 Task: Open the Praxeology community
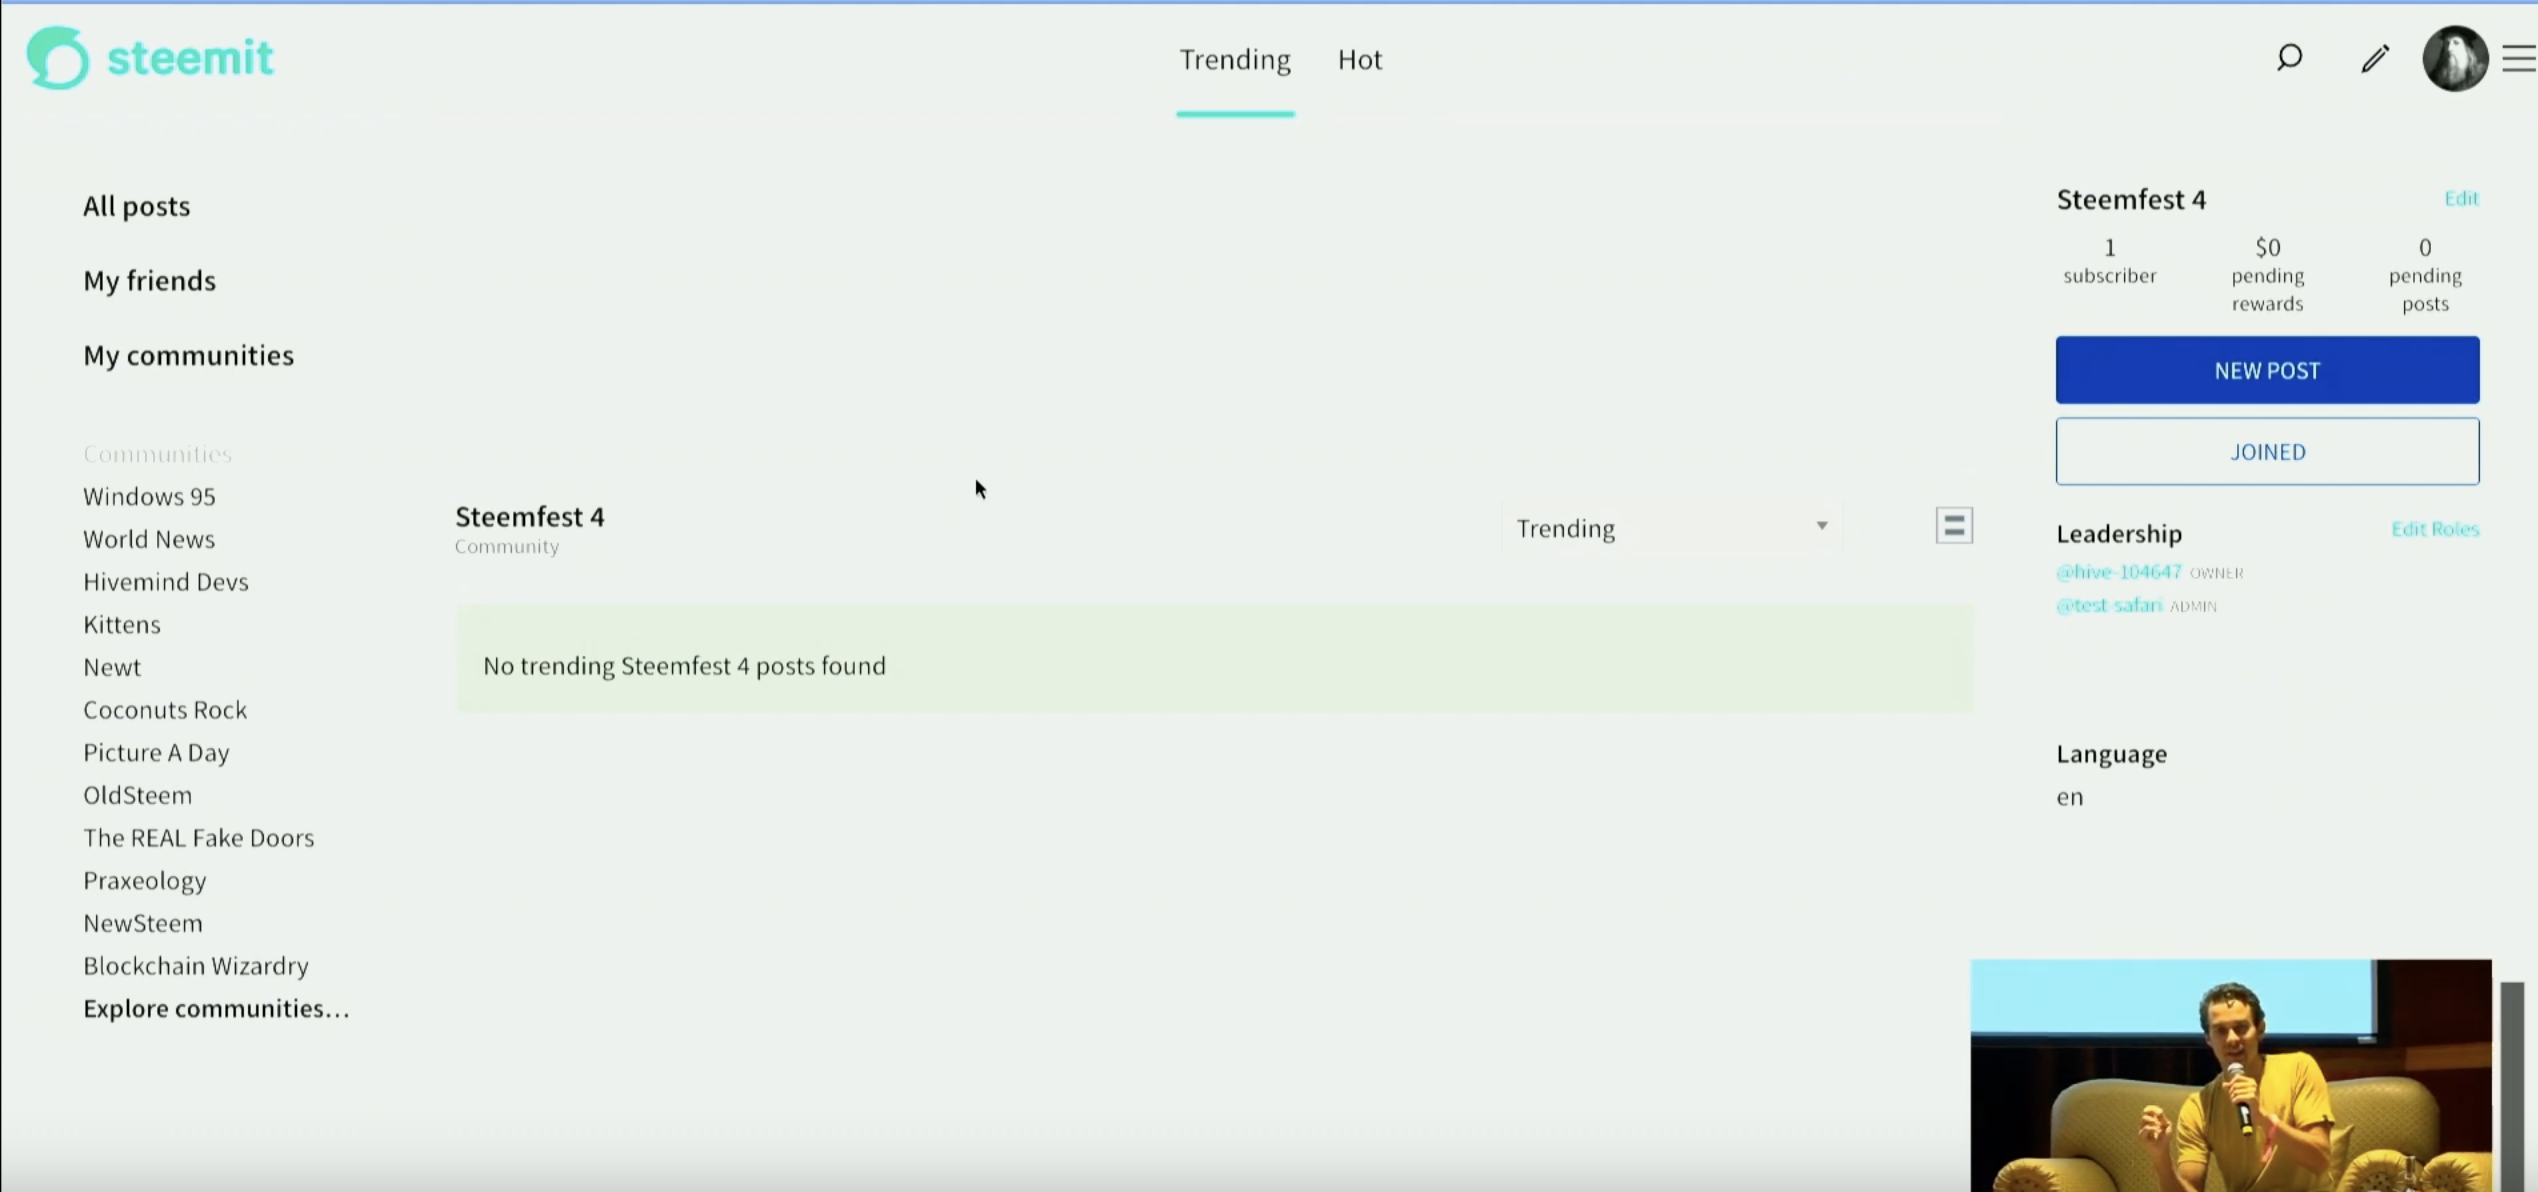click(x=145, y=881)
